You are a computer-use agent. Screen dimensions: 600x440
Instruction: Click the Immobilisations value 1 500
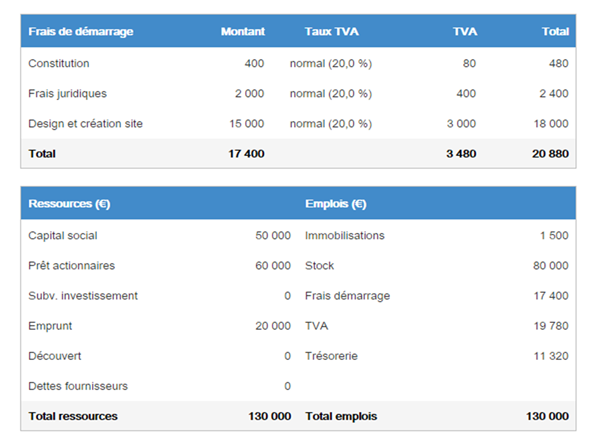pyautogui.click(x=554, y=235)
